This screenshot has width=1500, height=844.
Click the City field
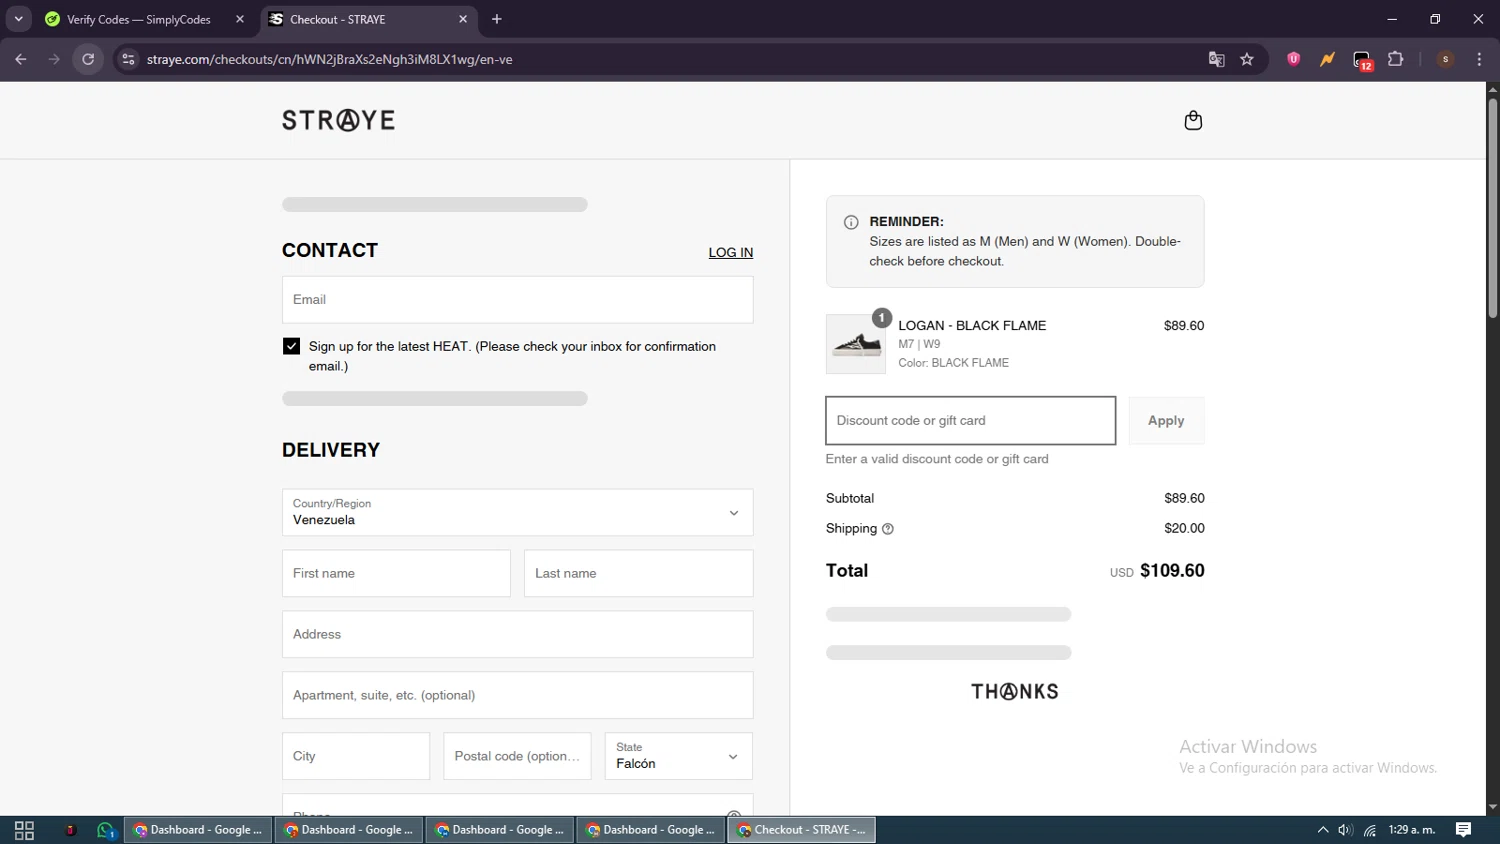point(356,756)
